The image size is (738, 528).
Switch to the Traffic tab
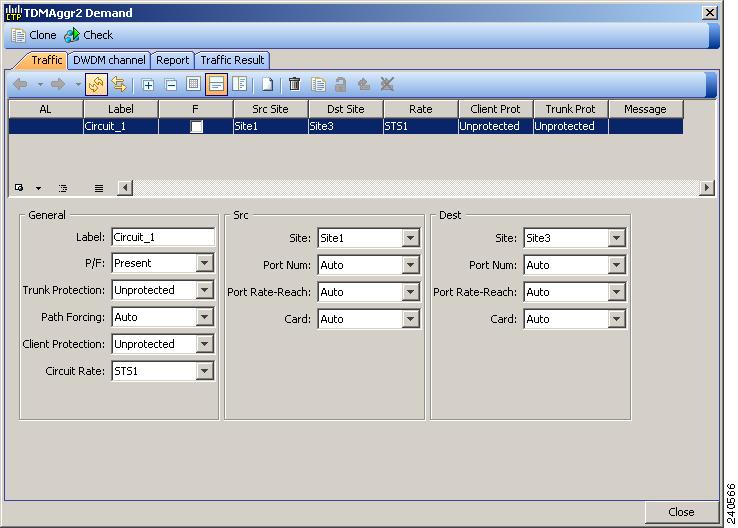(47, 60)
